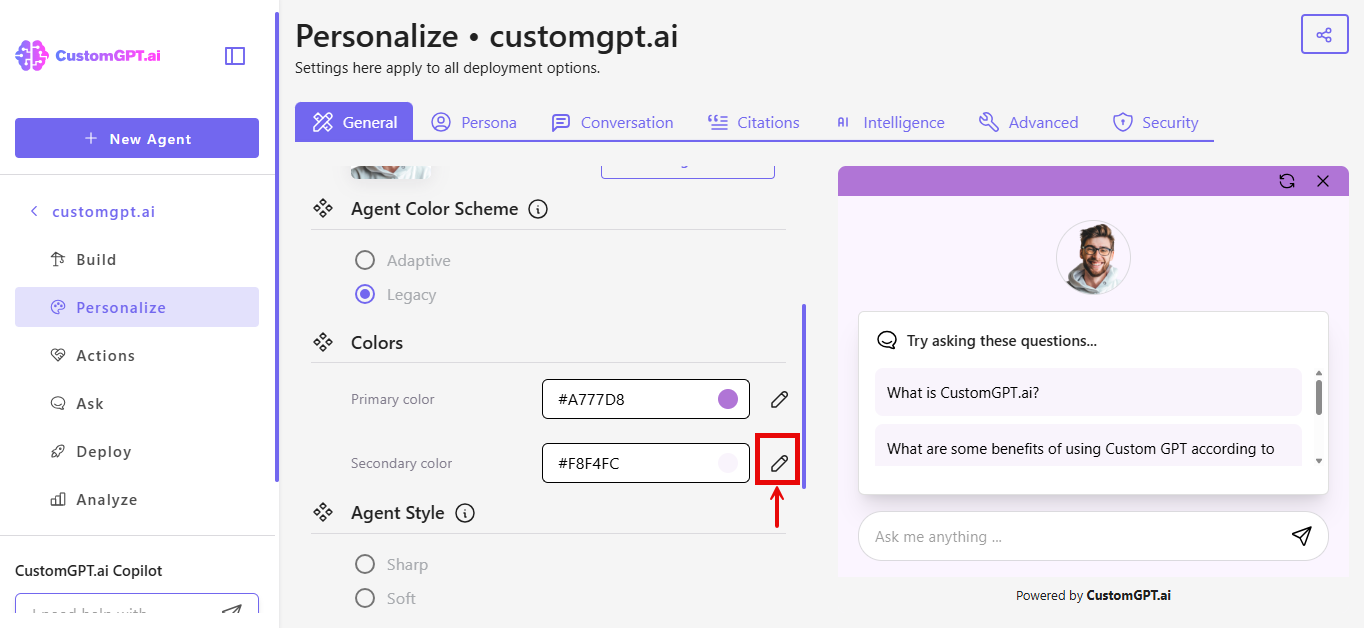
Task: Select the Sharp agent style option
Action: (x=365, y=563)
